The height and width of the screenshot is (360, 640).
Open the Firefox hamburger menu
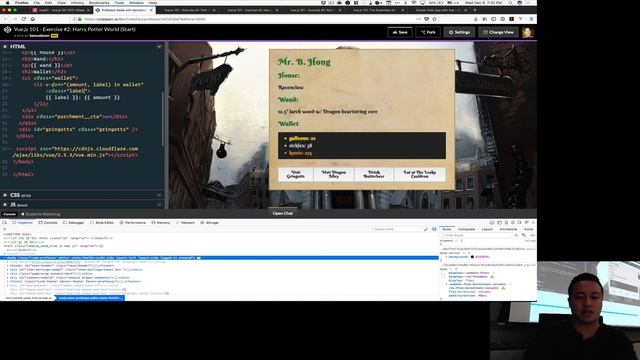531,19
